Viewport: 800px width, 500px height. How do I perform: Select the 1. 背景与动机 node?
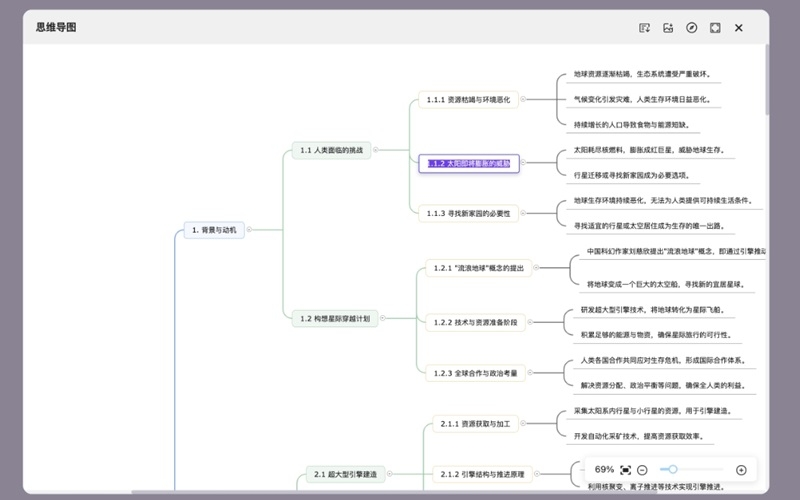tap(214, 230)
